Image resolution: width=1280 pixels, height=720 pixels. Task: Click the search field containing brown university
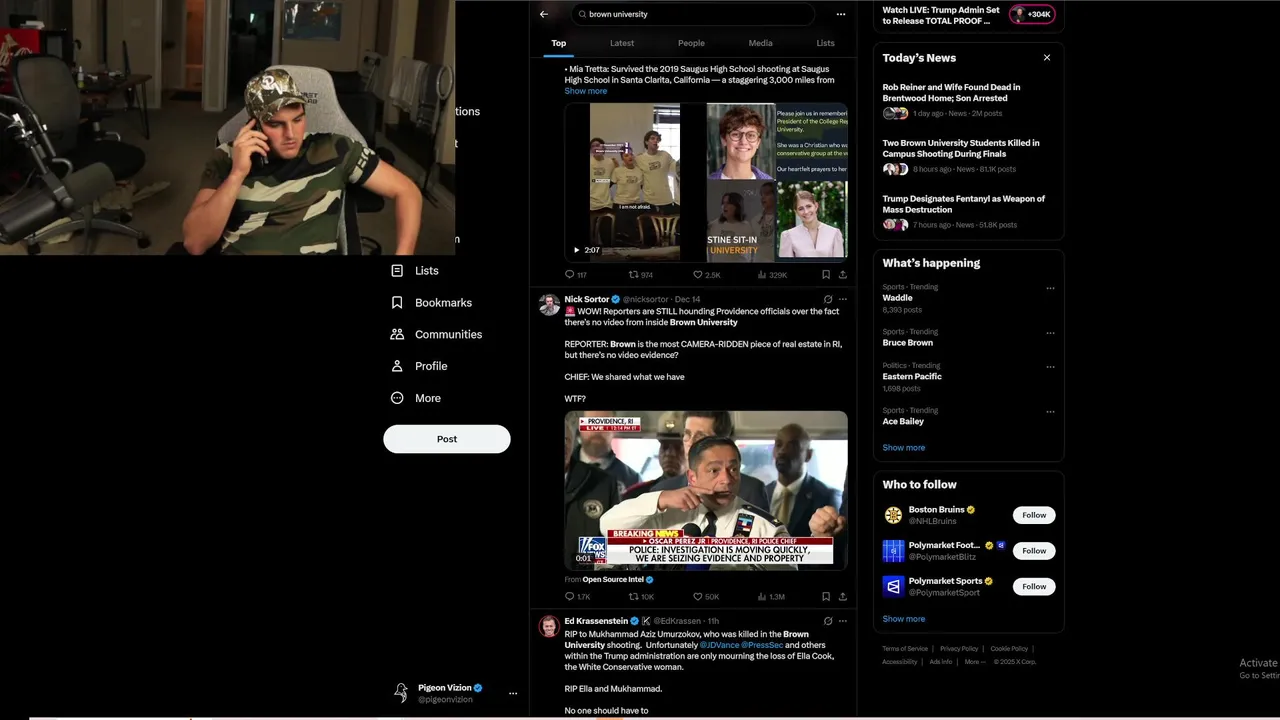pos(692,14)
